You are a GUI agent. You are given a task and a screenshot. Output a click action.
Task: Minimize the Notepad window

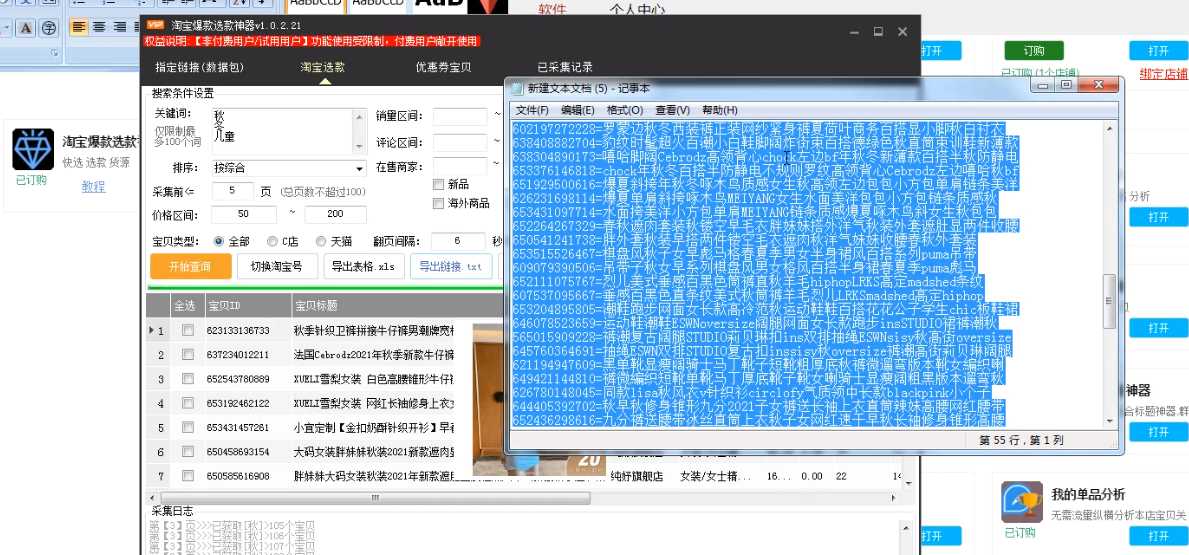click(x=1044, y=85)
